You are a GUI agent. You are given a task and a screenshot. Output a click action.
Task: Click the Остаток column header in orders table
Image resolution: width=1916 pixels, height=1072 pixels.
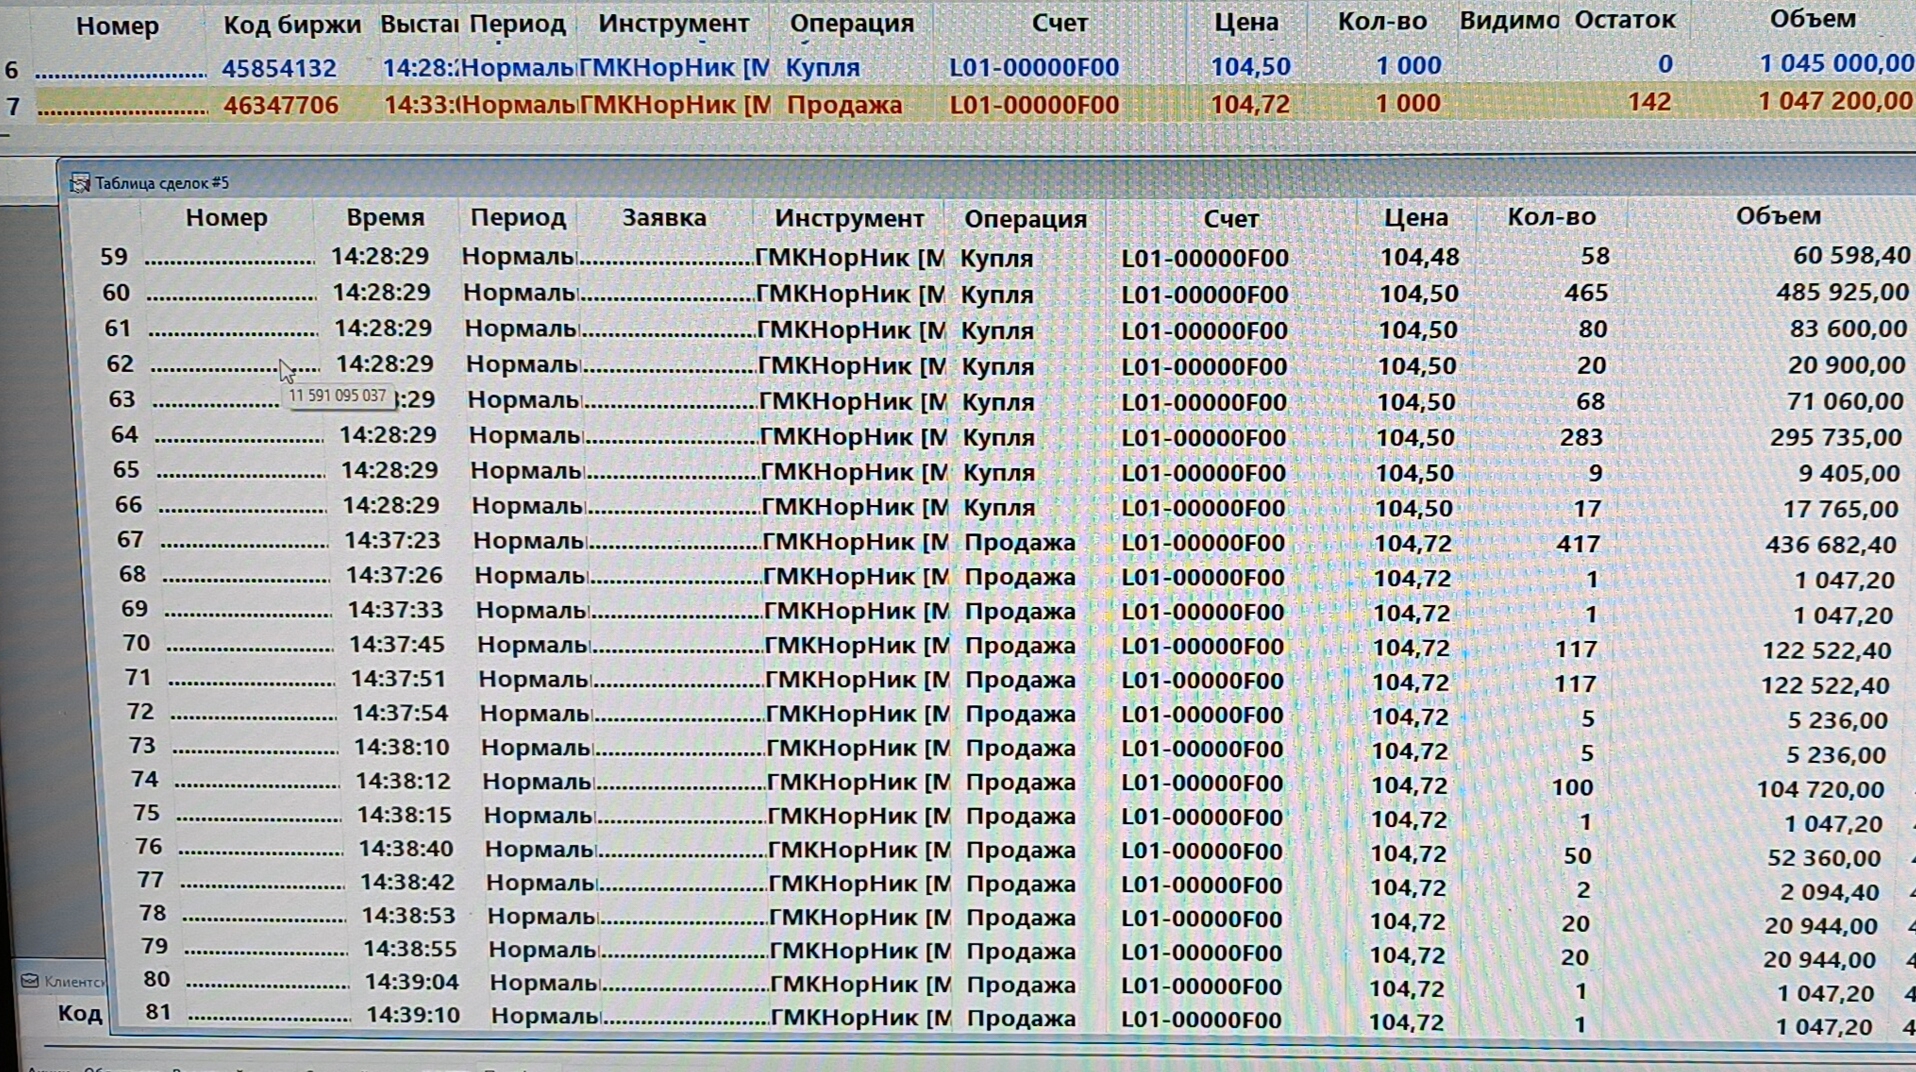click(x=1625, y=20)
